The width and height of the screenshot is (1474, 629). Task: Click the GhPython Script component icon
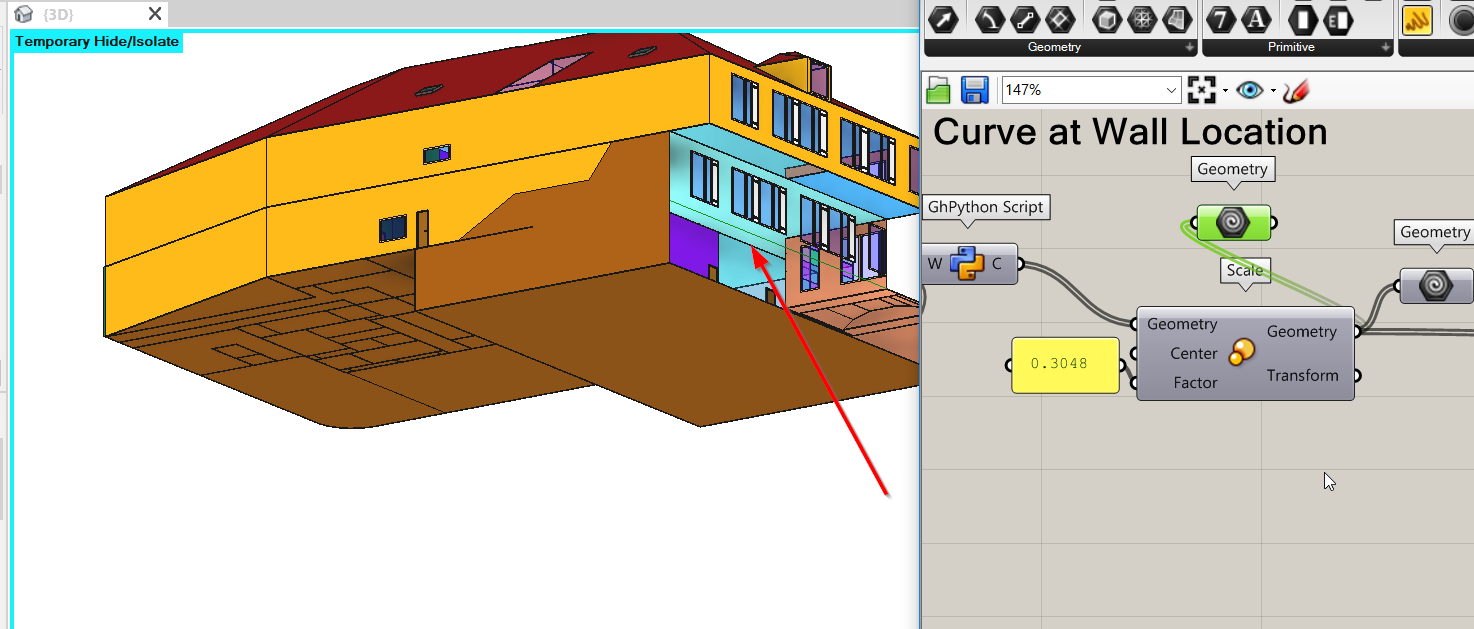pos(968,264)
